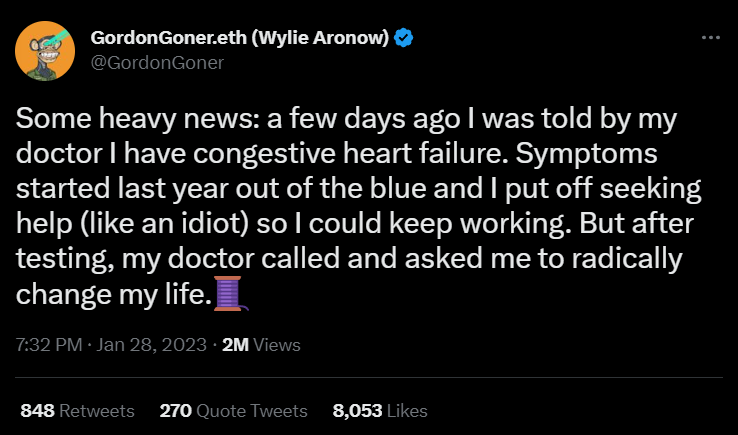Open the three-dot more options menu

pos(711,38)
